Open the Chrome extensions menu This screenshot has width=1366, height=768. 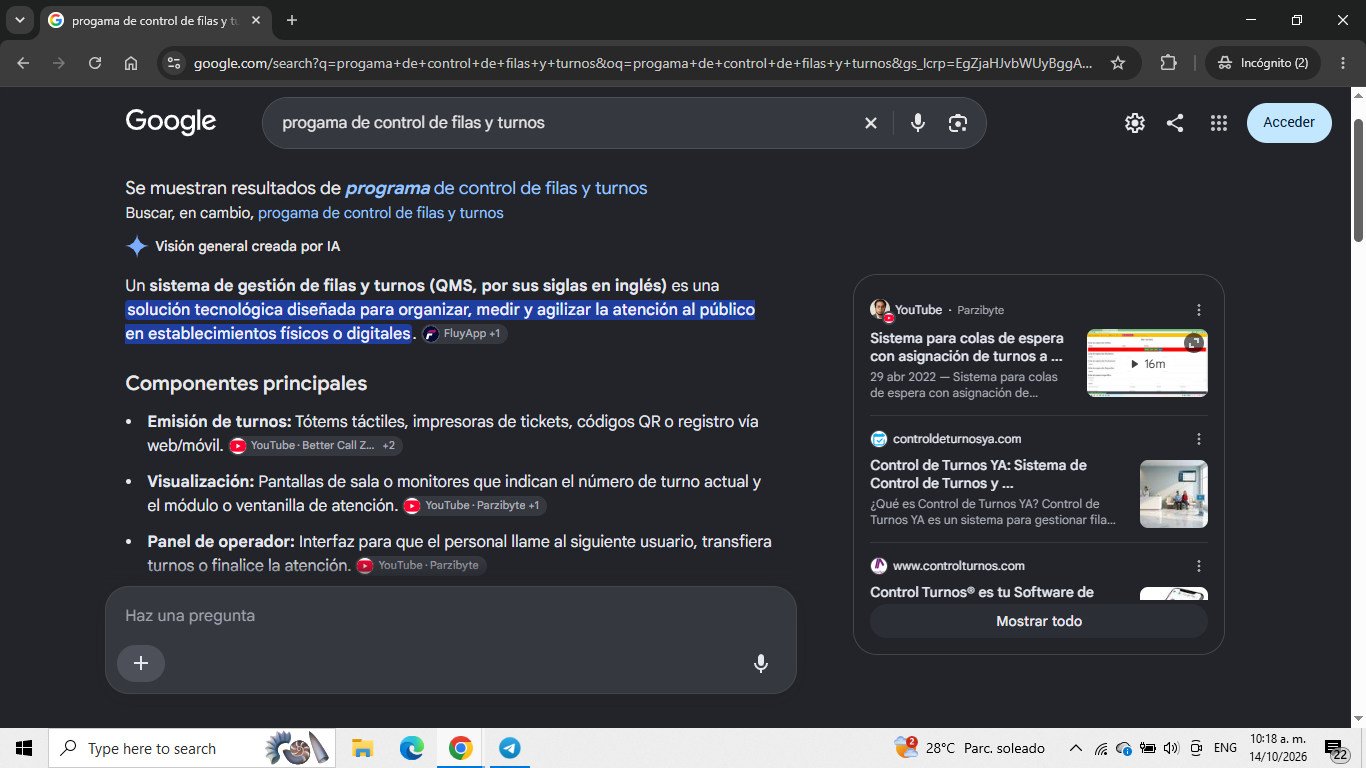[x=1168, y=63]
